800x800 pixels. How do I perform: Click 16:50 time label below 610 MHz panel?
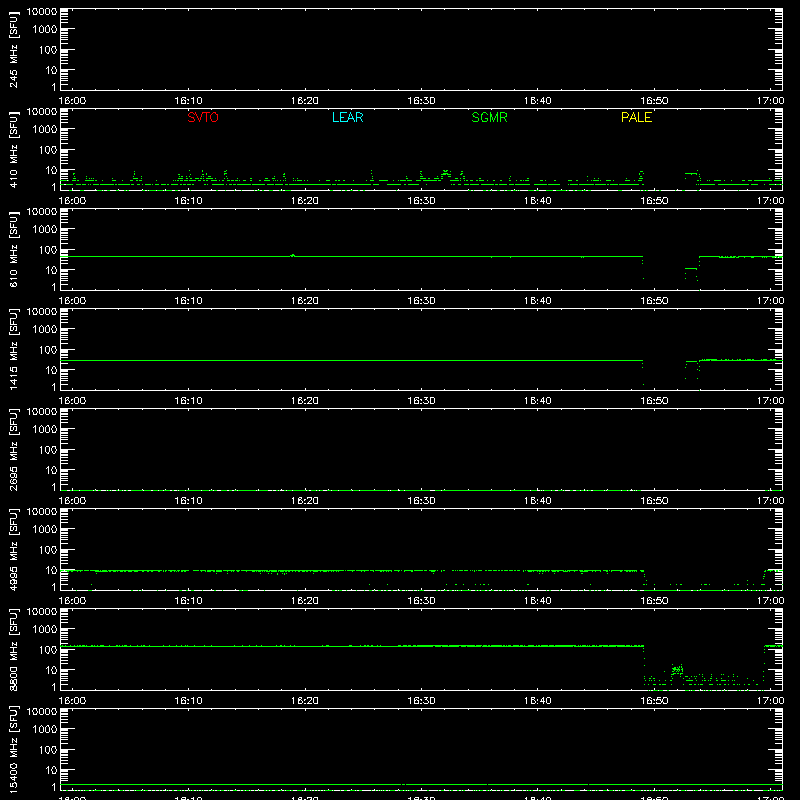(654, 301)
